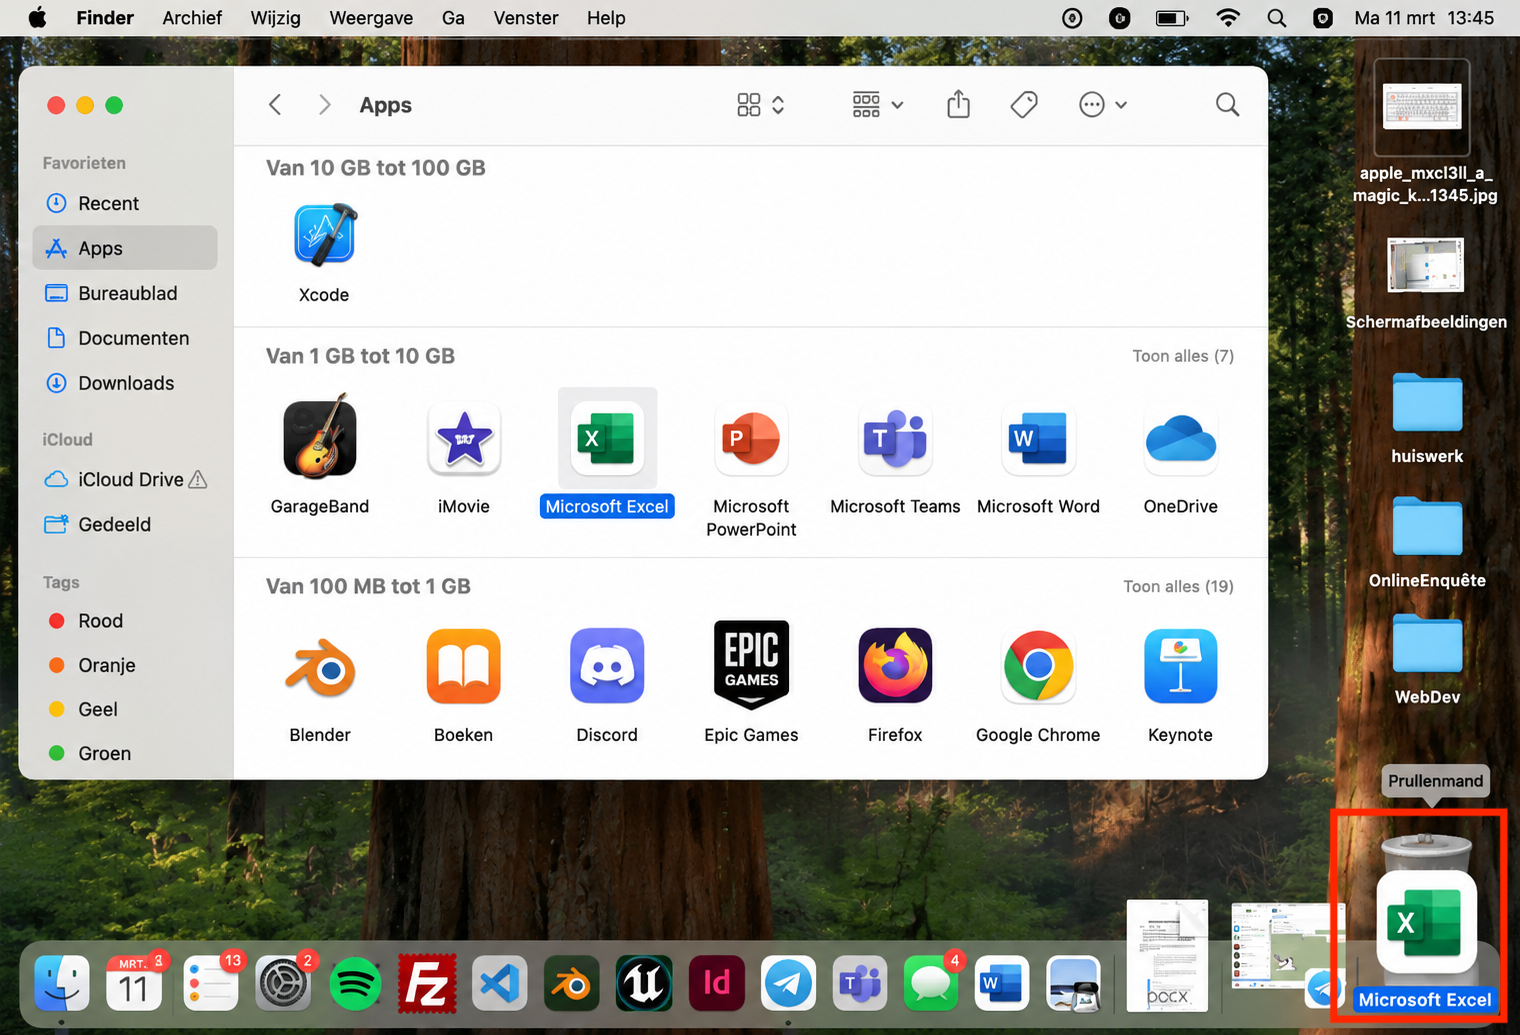
Task: Select the Groen tag
Action: (125, 753)
